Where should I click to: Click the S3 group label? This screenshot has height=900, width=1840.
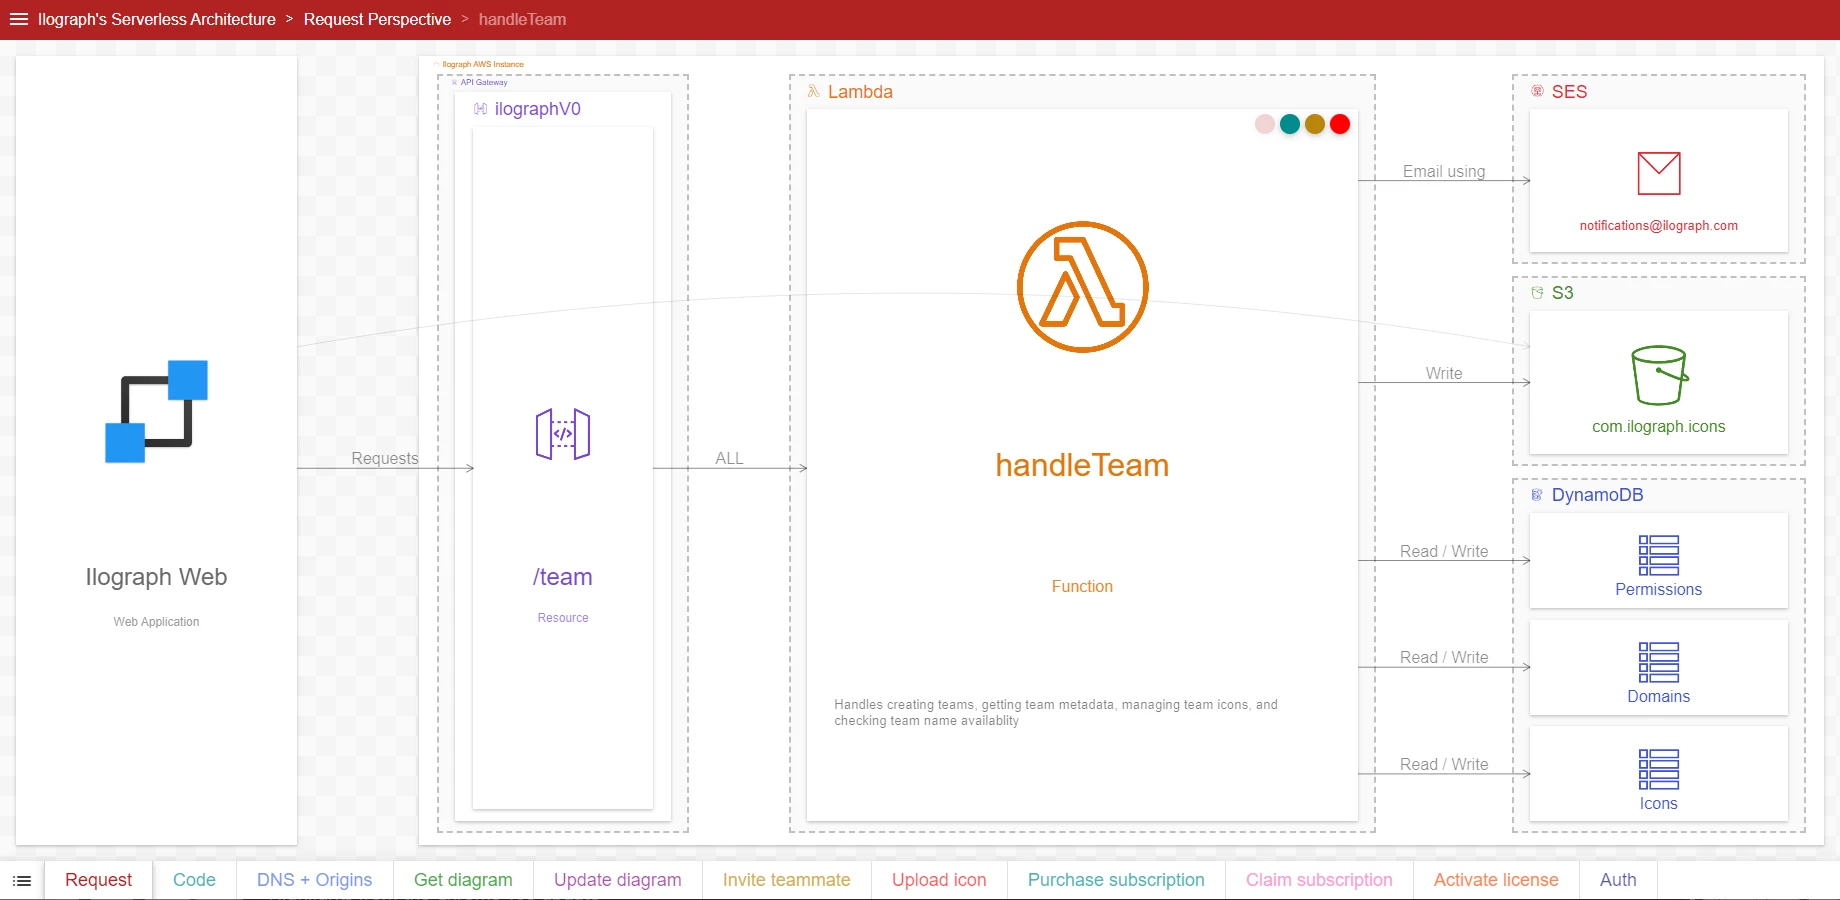click(x=1562, y=293)
